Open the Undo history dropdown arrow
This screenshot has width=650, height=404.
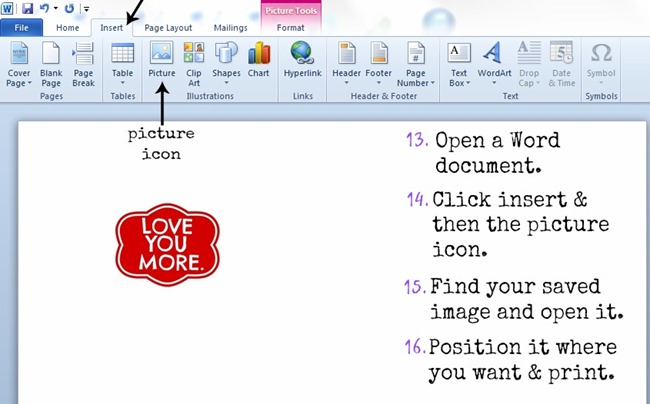[56, 8]
